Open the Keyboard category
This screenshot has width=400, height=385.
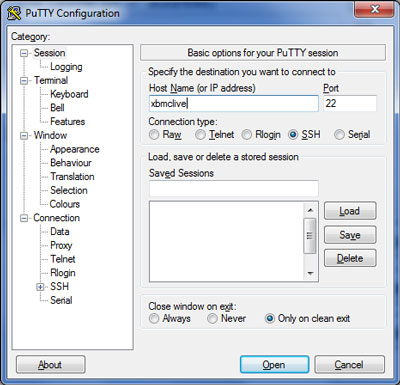point(69,94)
